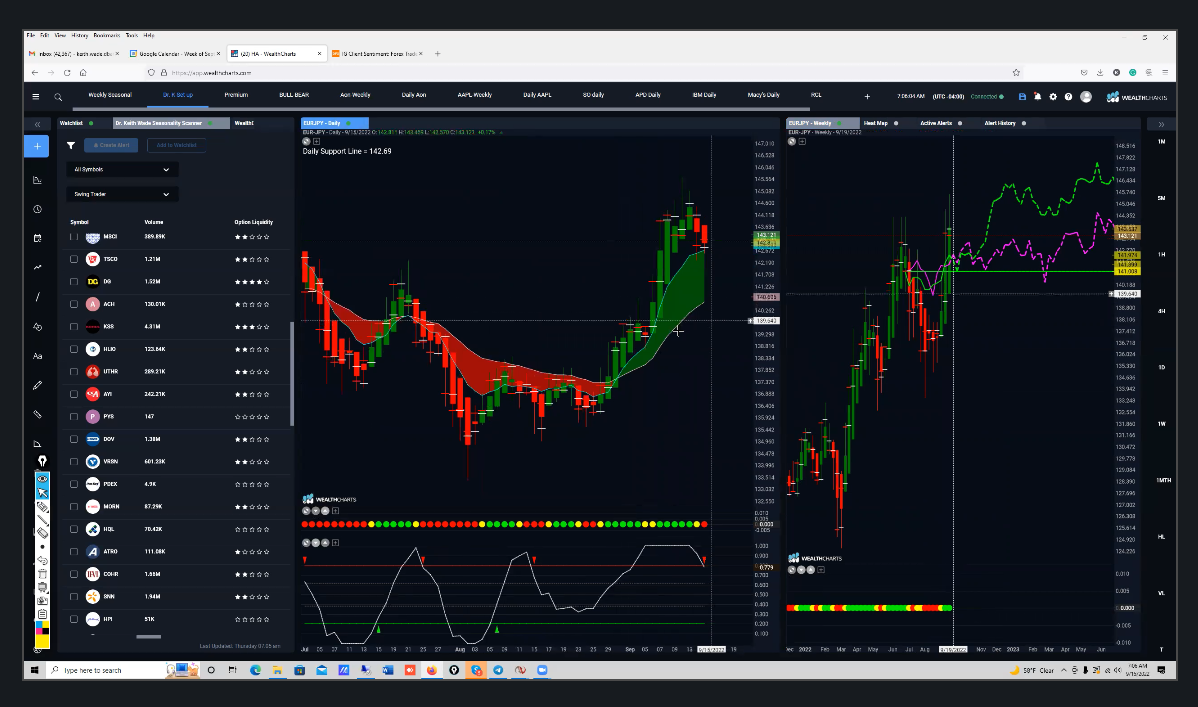This screenshot has height=707, width=1198.
Task: Check the UTHR row checkbox
Action: pyautogui.click(x=74, y=371)
